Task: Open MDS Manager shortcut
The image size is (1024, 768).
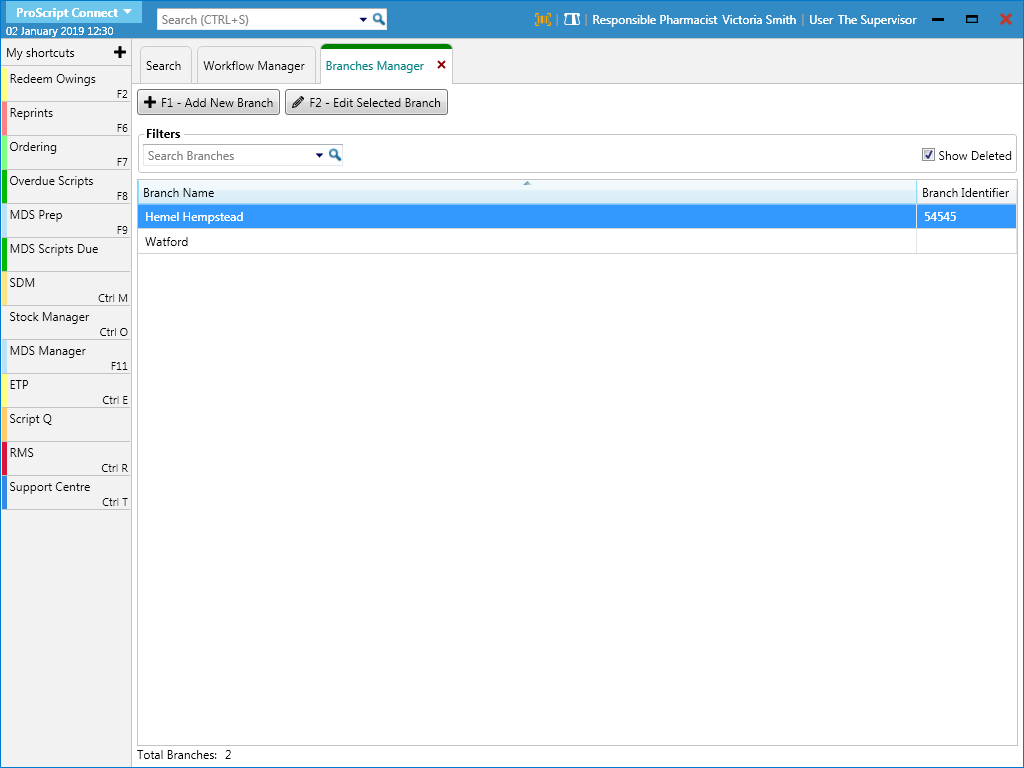Action: [67, 356]
